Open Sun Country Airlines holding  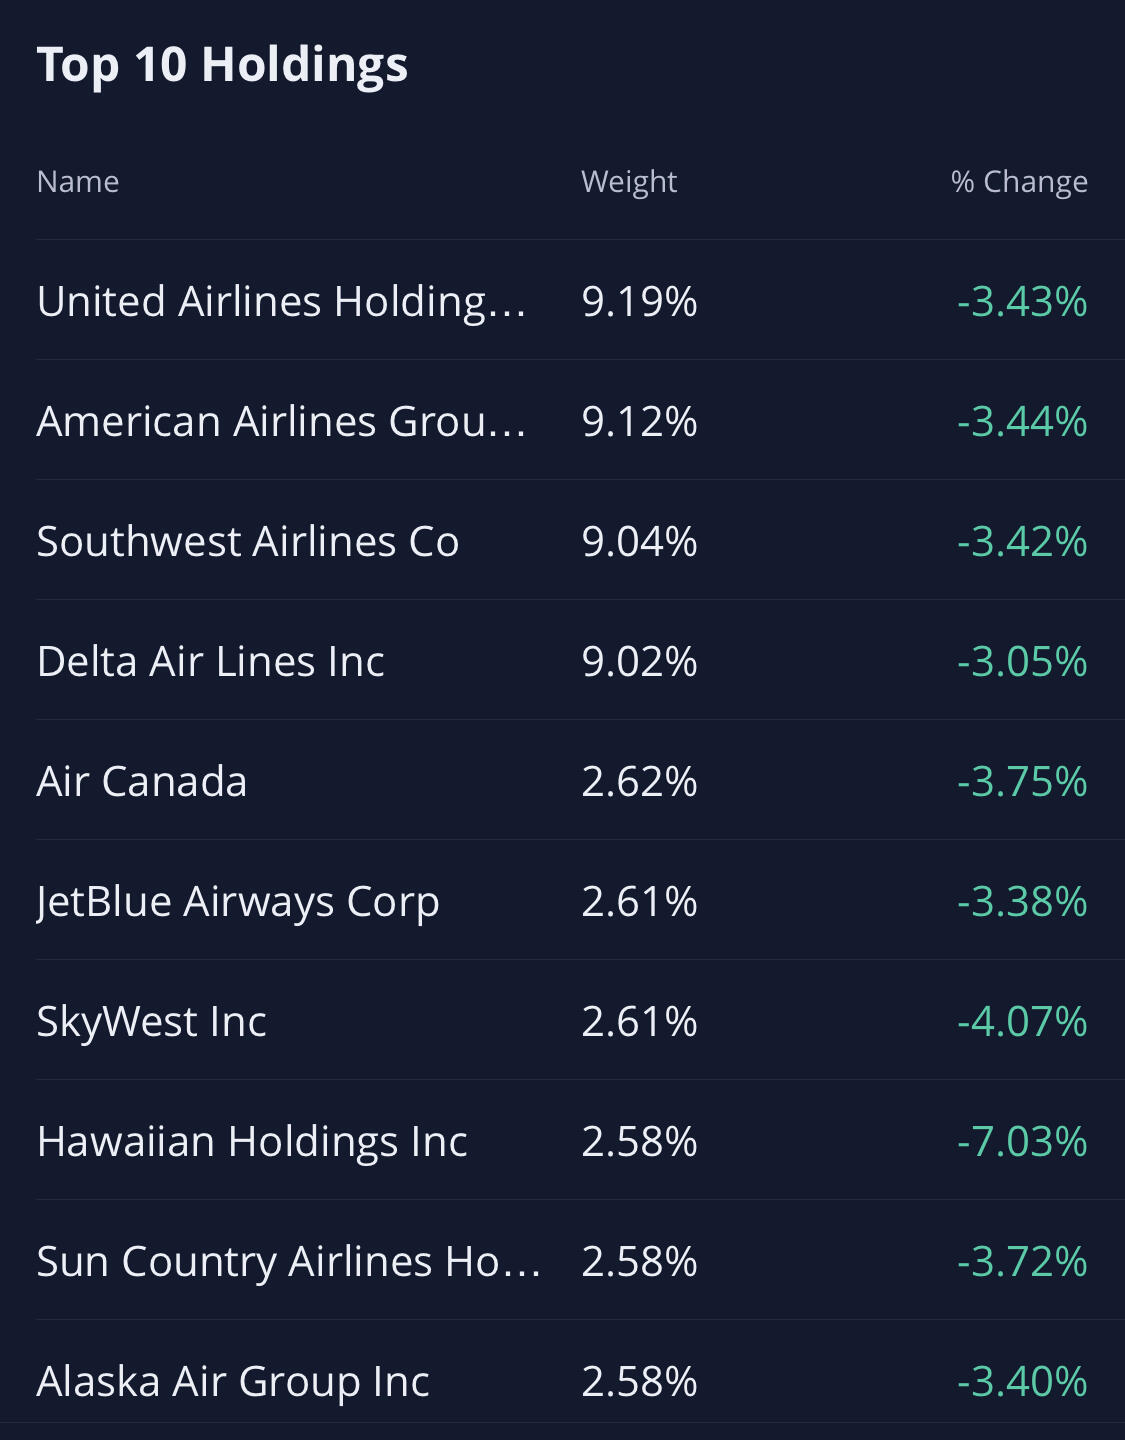click(x=288, y=1261)
